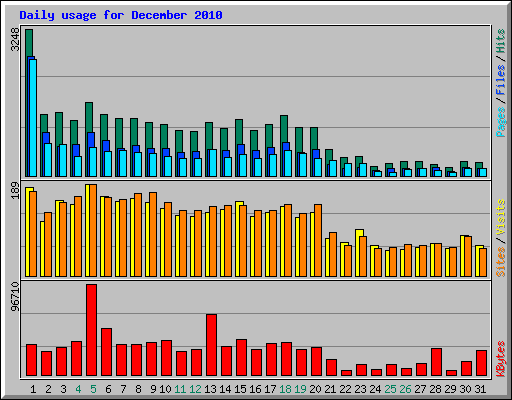Click day 28 label on x-axis
The width and height of the screenshot is (512, 400).
pyautogui.click(x=435, y=389)
